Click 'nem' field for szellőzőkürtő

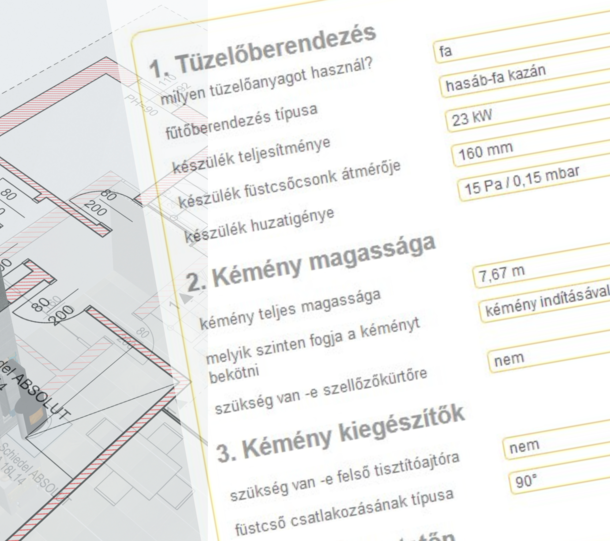549,353
